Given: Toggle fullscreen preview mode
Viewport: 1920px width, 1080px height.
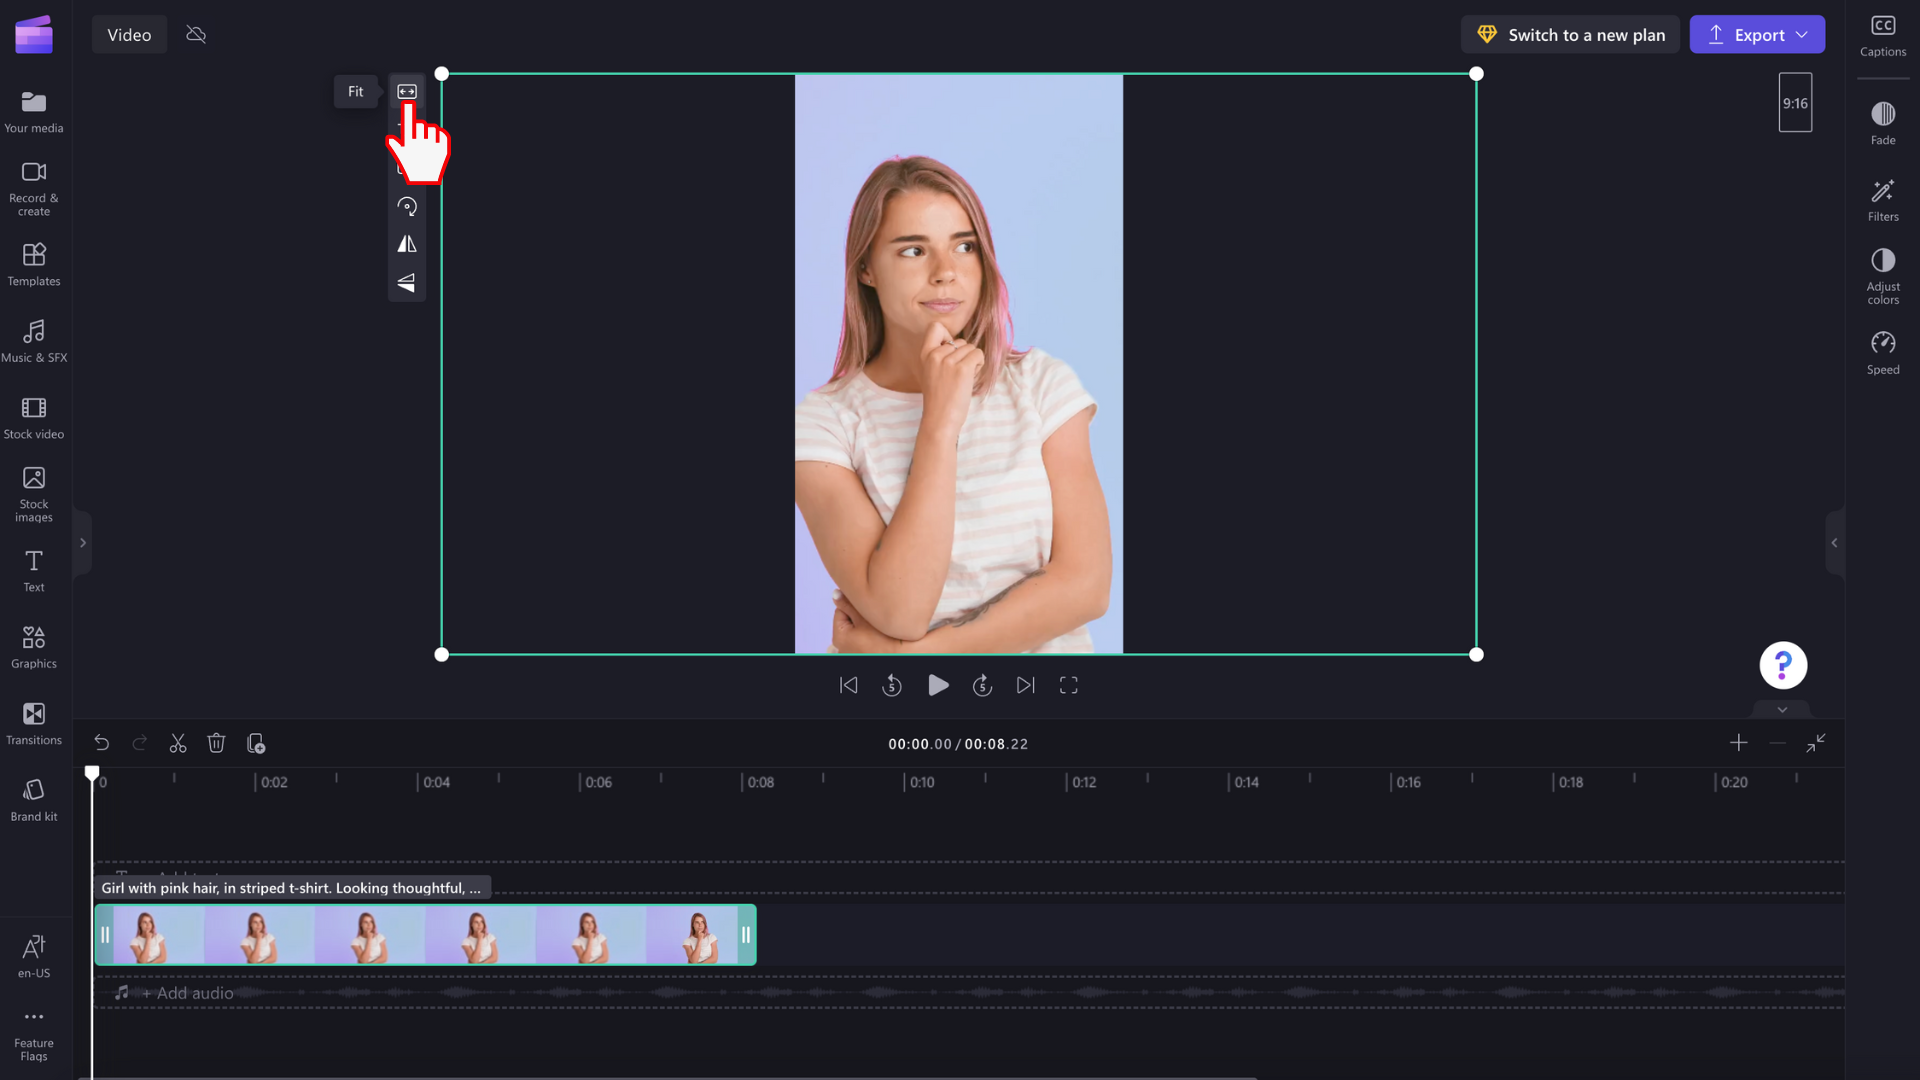Looking at the screenshot, I should point(1068,685).
